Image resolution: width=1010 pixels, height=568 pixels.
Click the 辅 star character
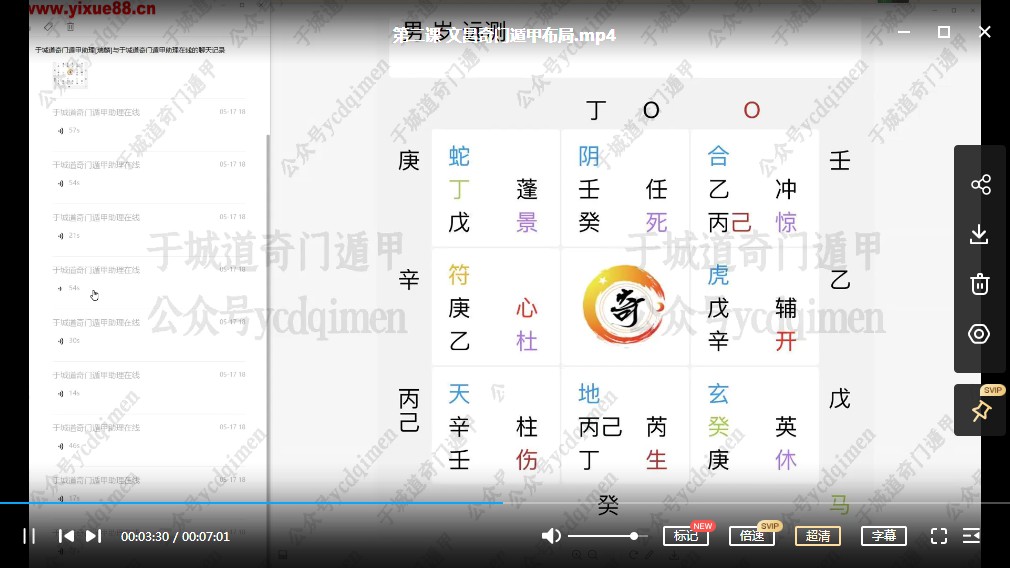tap(786, 308)
